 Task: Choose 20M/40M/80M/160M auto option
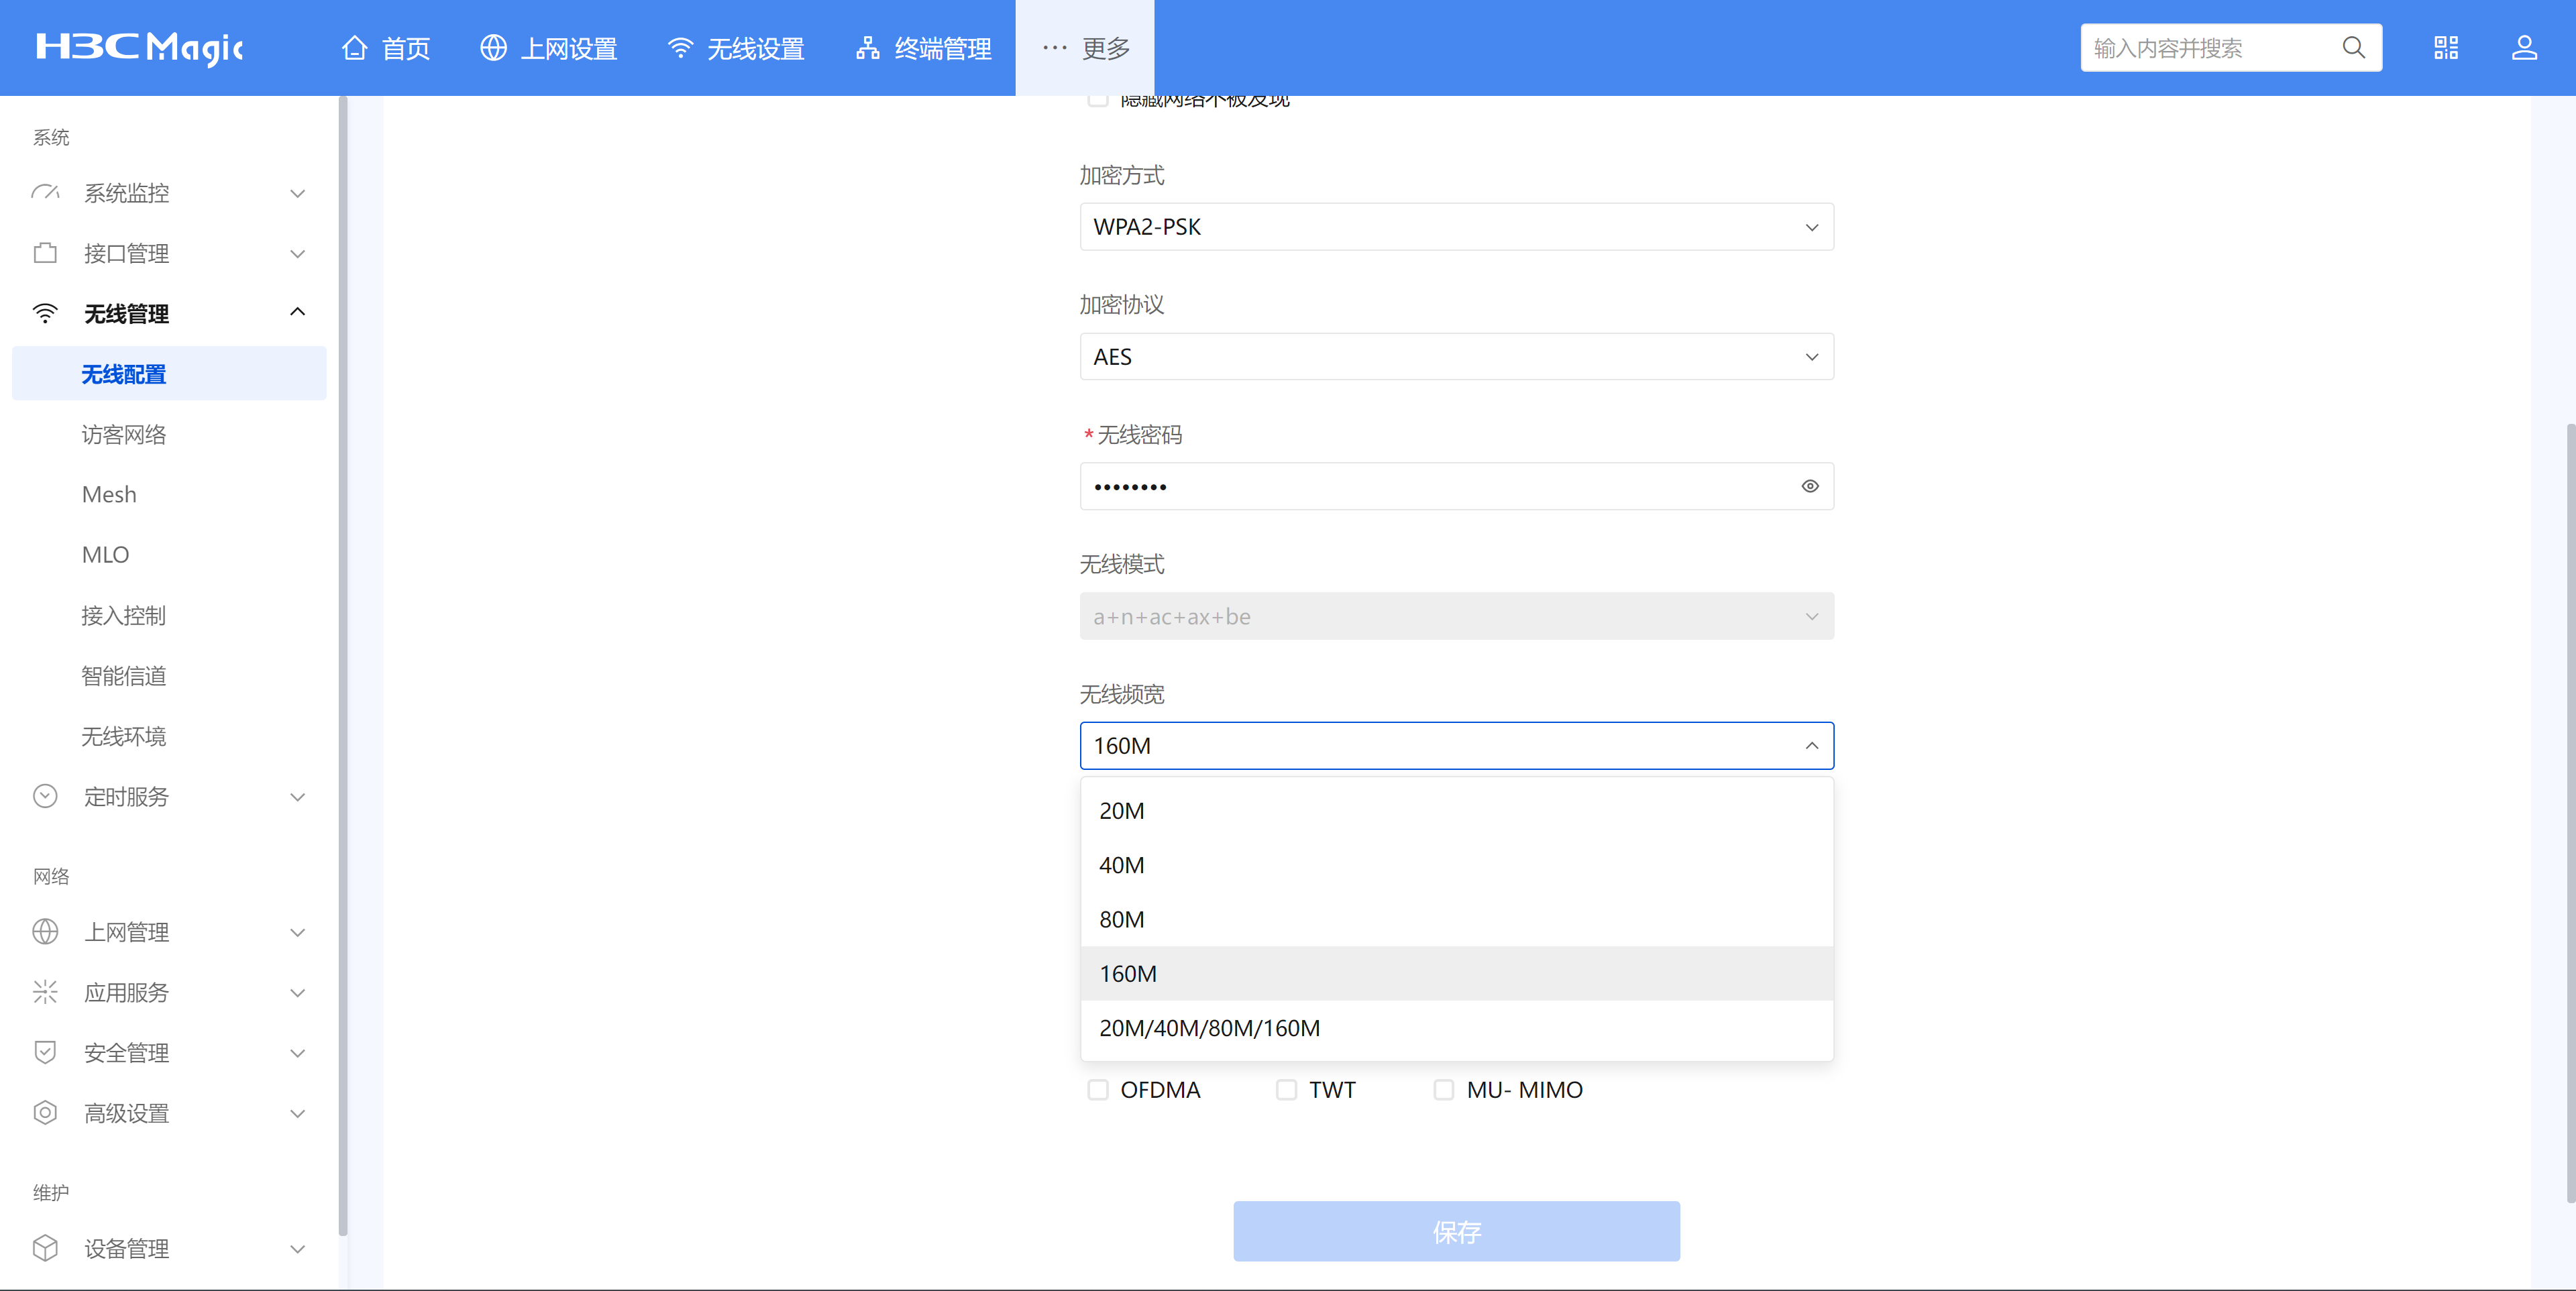pyautogui.click(x=1456, y=1028)
